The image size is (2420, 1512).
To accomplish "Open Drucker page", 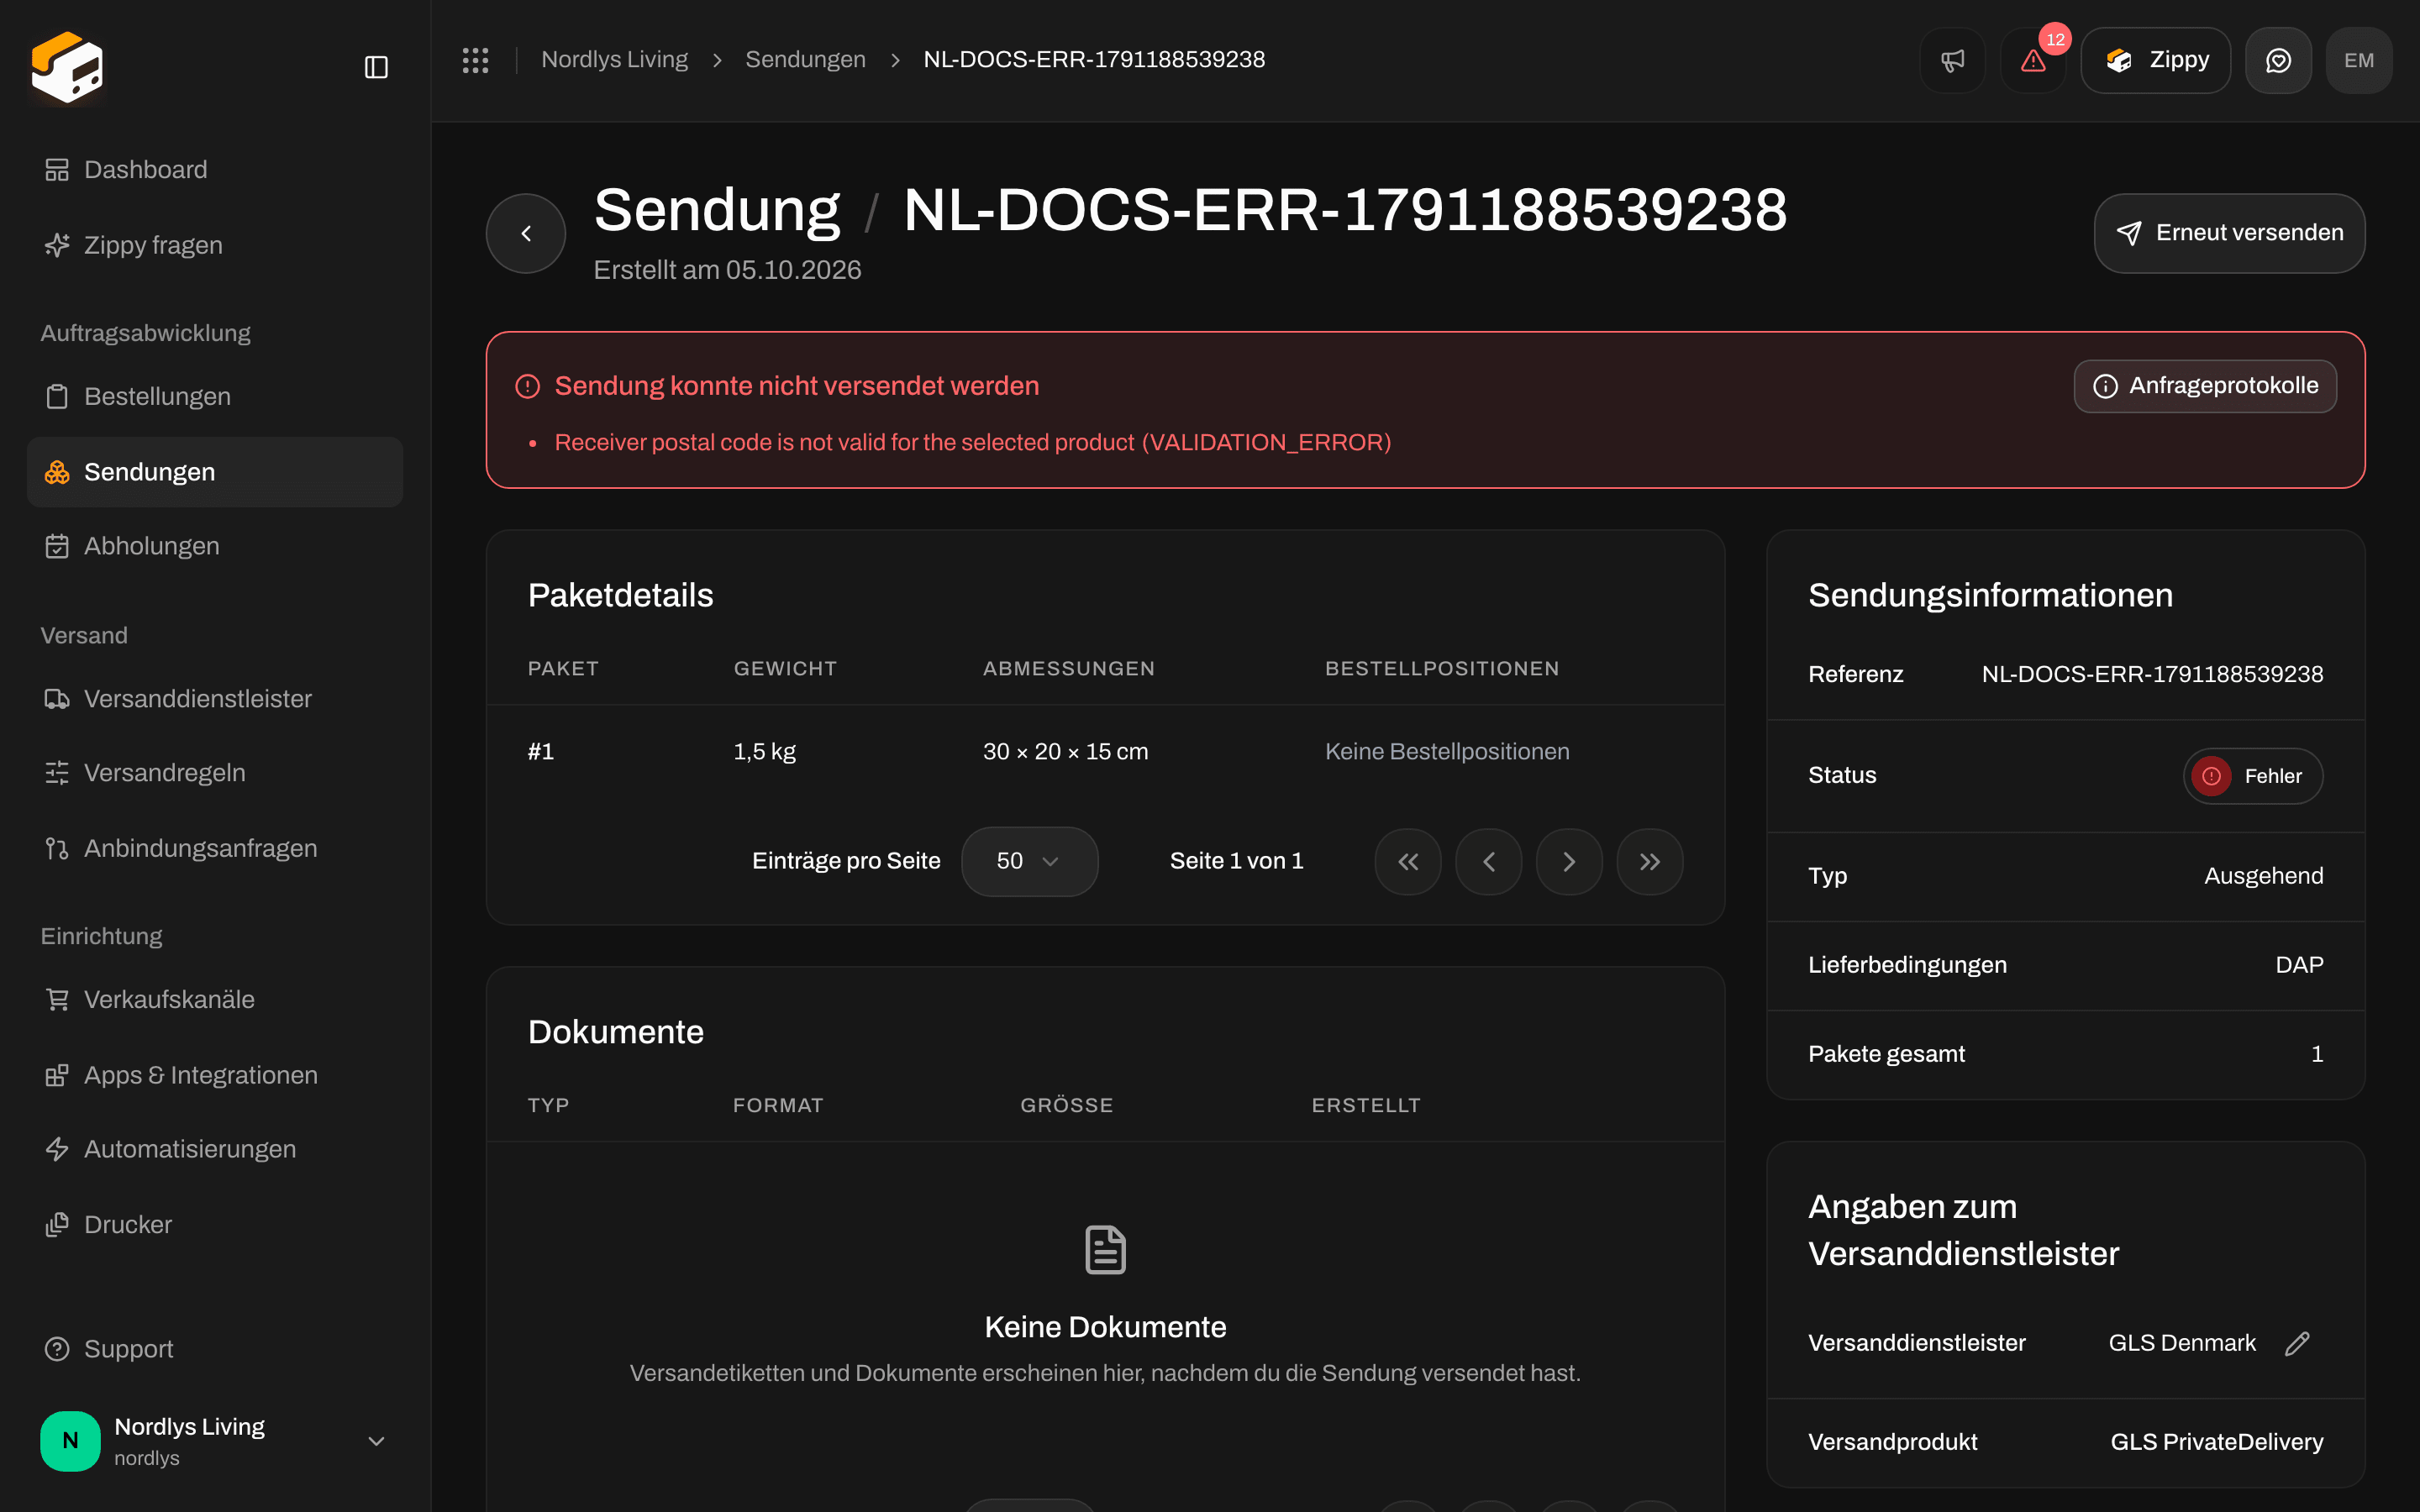I will 215,1224.
